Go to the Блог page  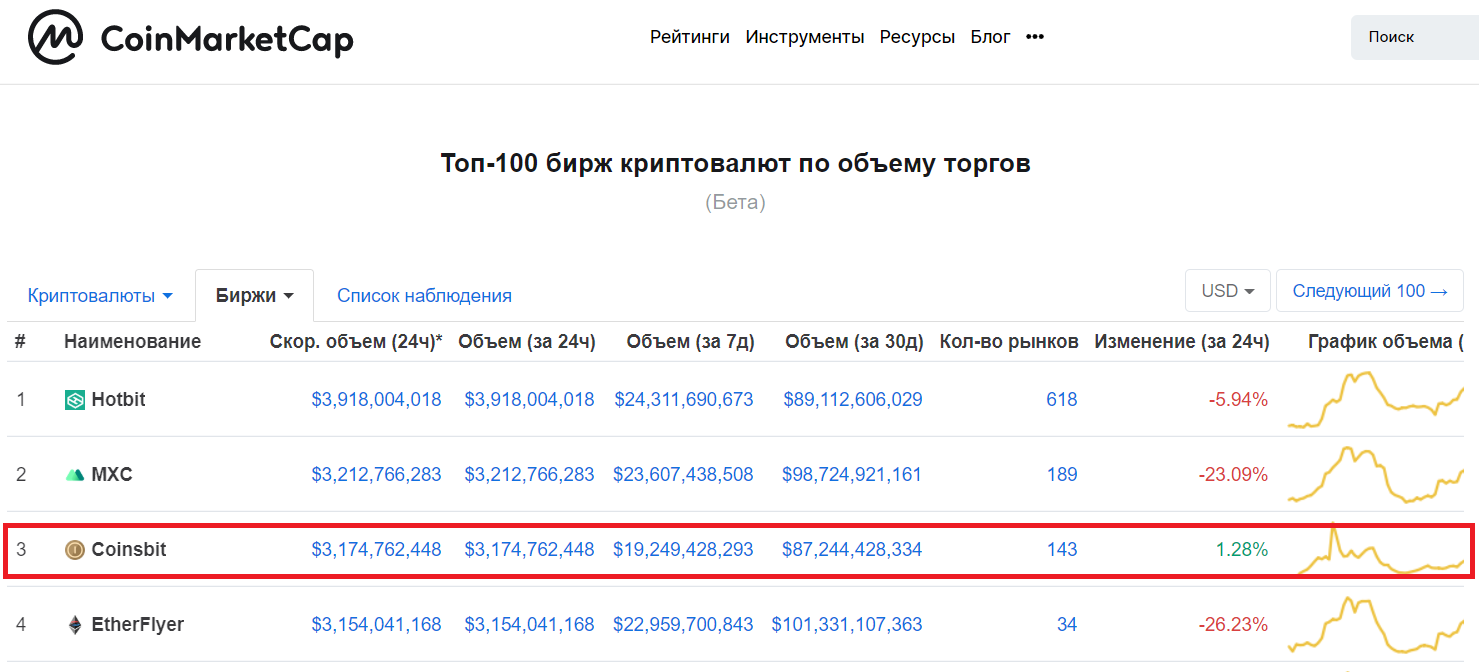coord(990,37)
